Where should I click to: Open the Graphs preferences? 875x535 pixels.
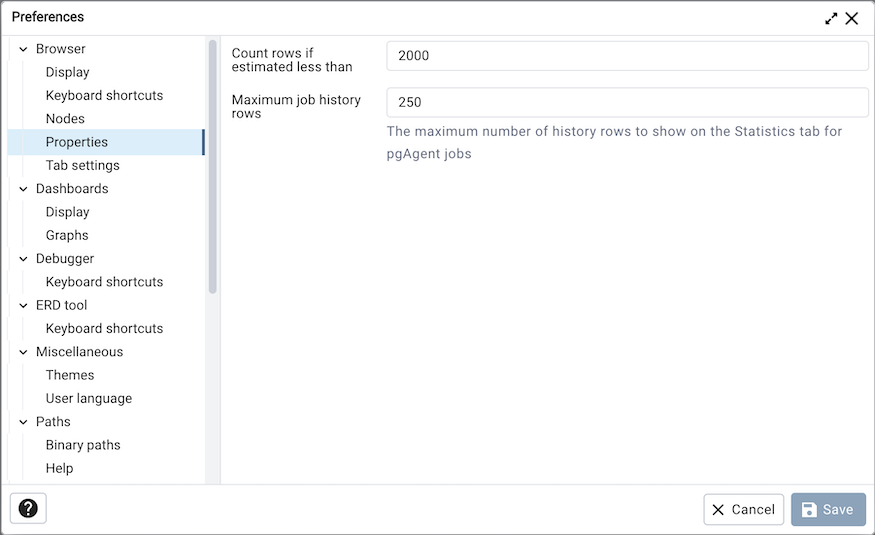67,235
